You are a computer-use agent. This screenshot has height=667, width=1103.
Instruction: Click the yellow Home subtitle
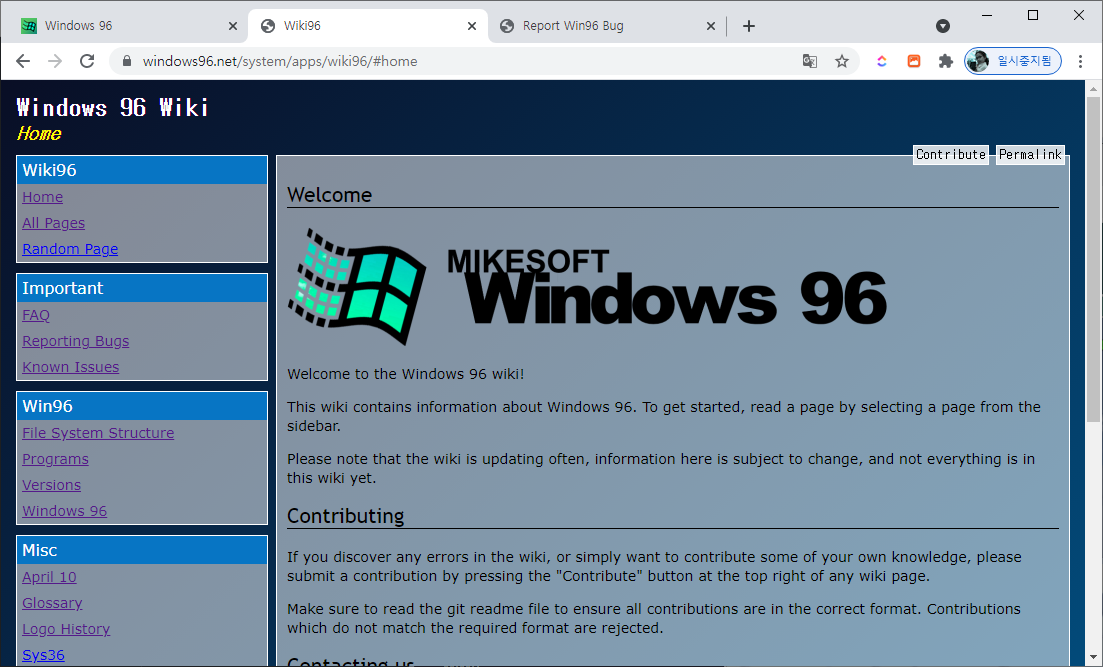coord(39,134)
